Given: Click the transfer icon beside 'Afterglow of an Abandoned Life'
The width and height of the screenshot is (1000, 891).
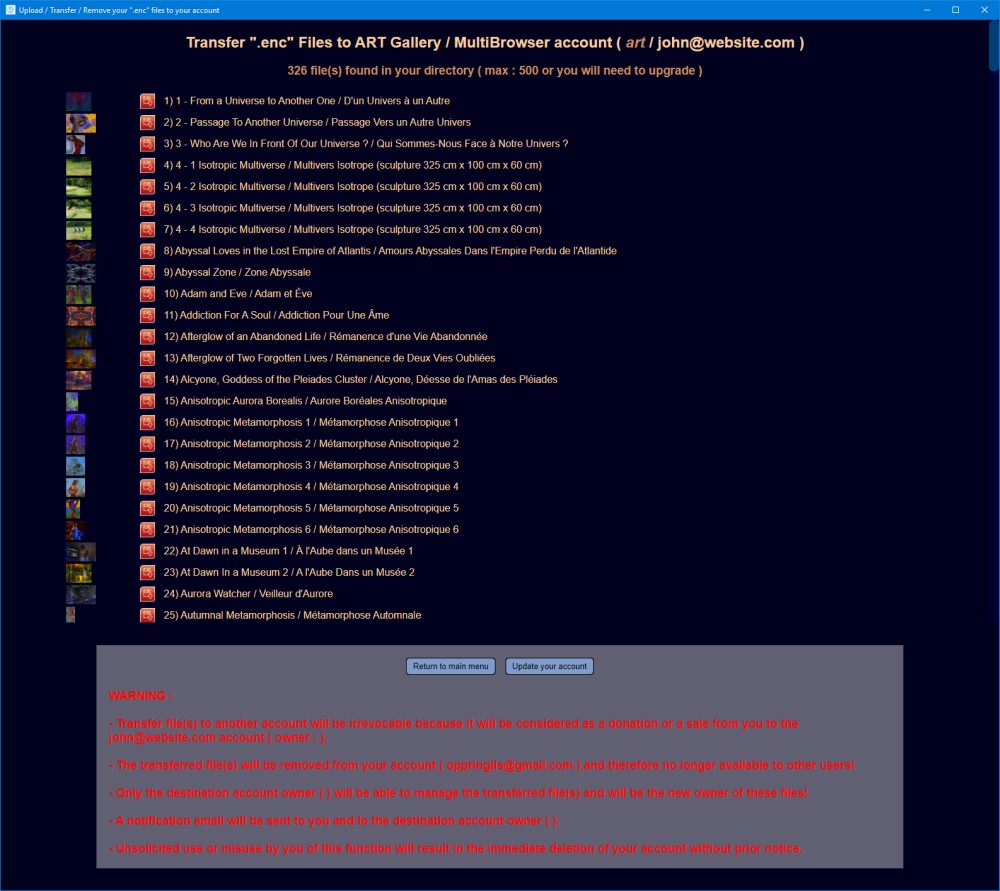Looking at the screenshot, I should [147, 337].
